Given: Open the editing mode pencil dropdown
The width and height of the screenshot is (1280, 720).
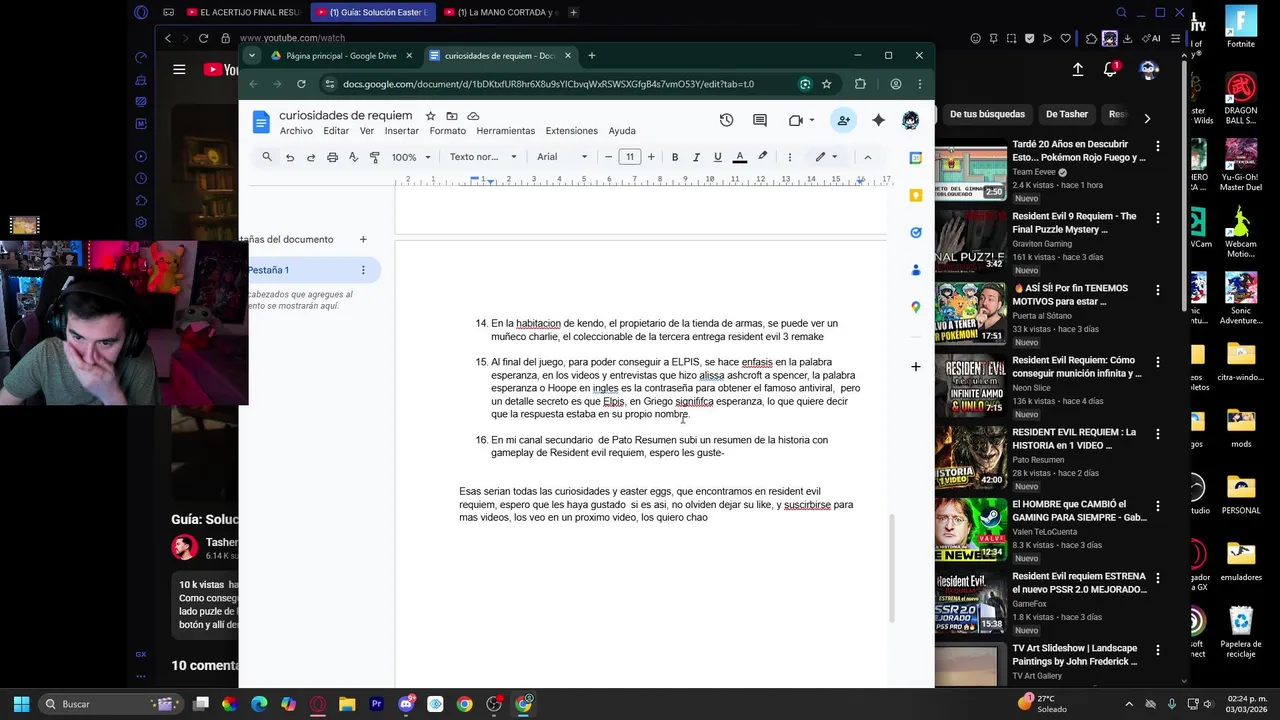Looking at the screenshot, I should click(826, 157).
